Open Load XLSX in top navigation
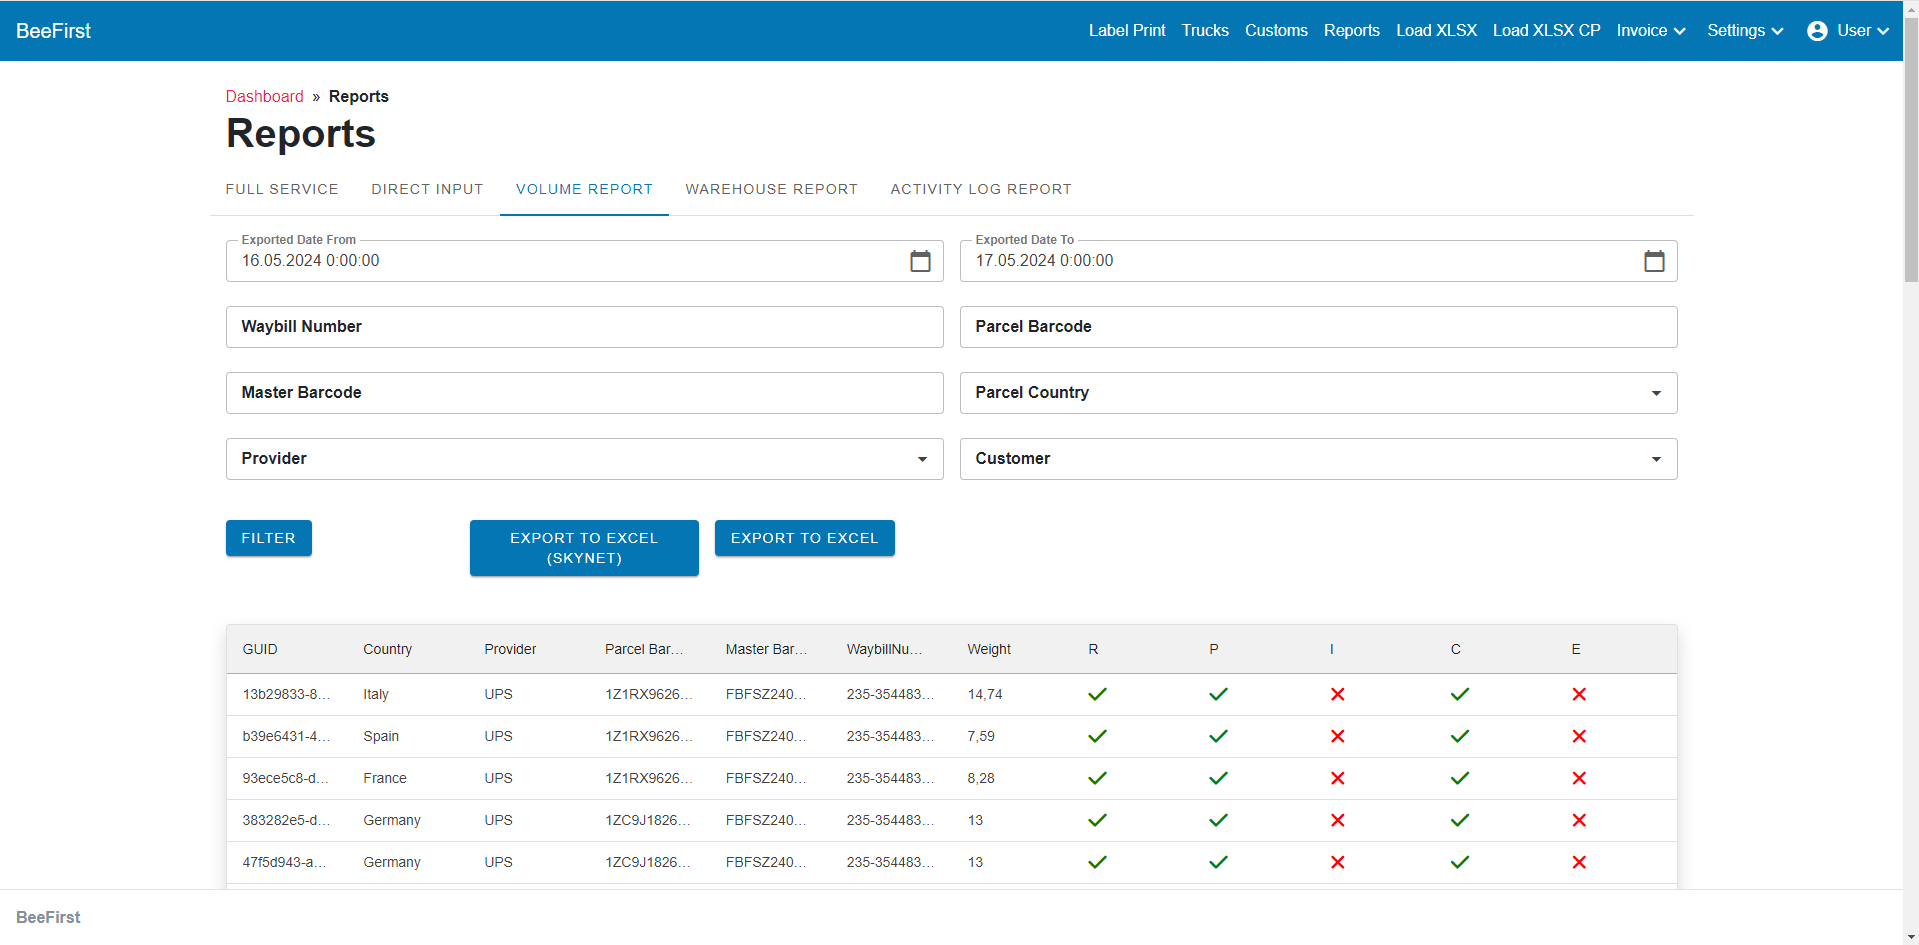Viewport: 1919px width, 945px height. [x=1436, y=31]
